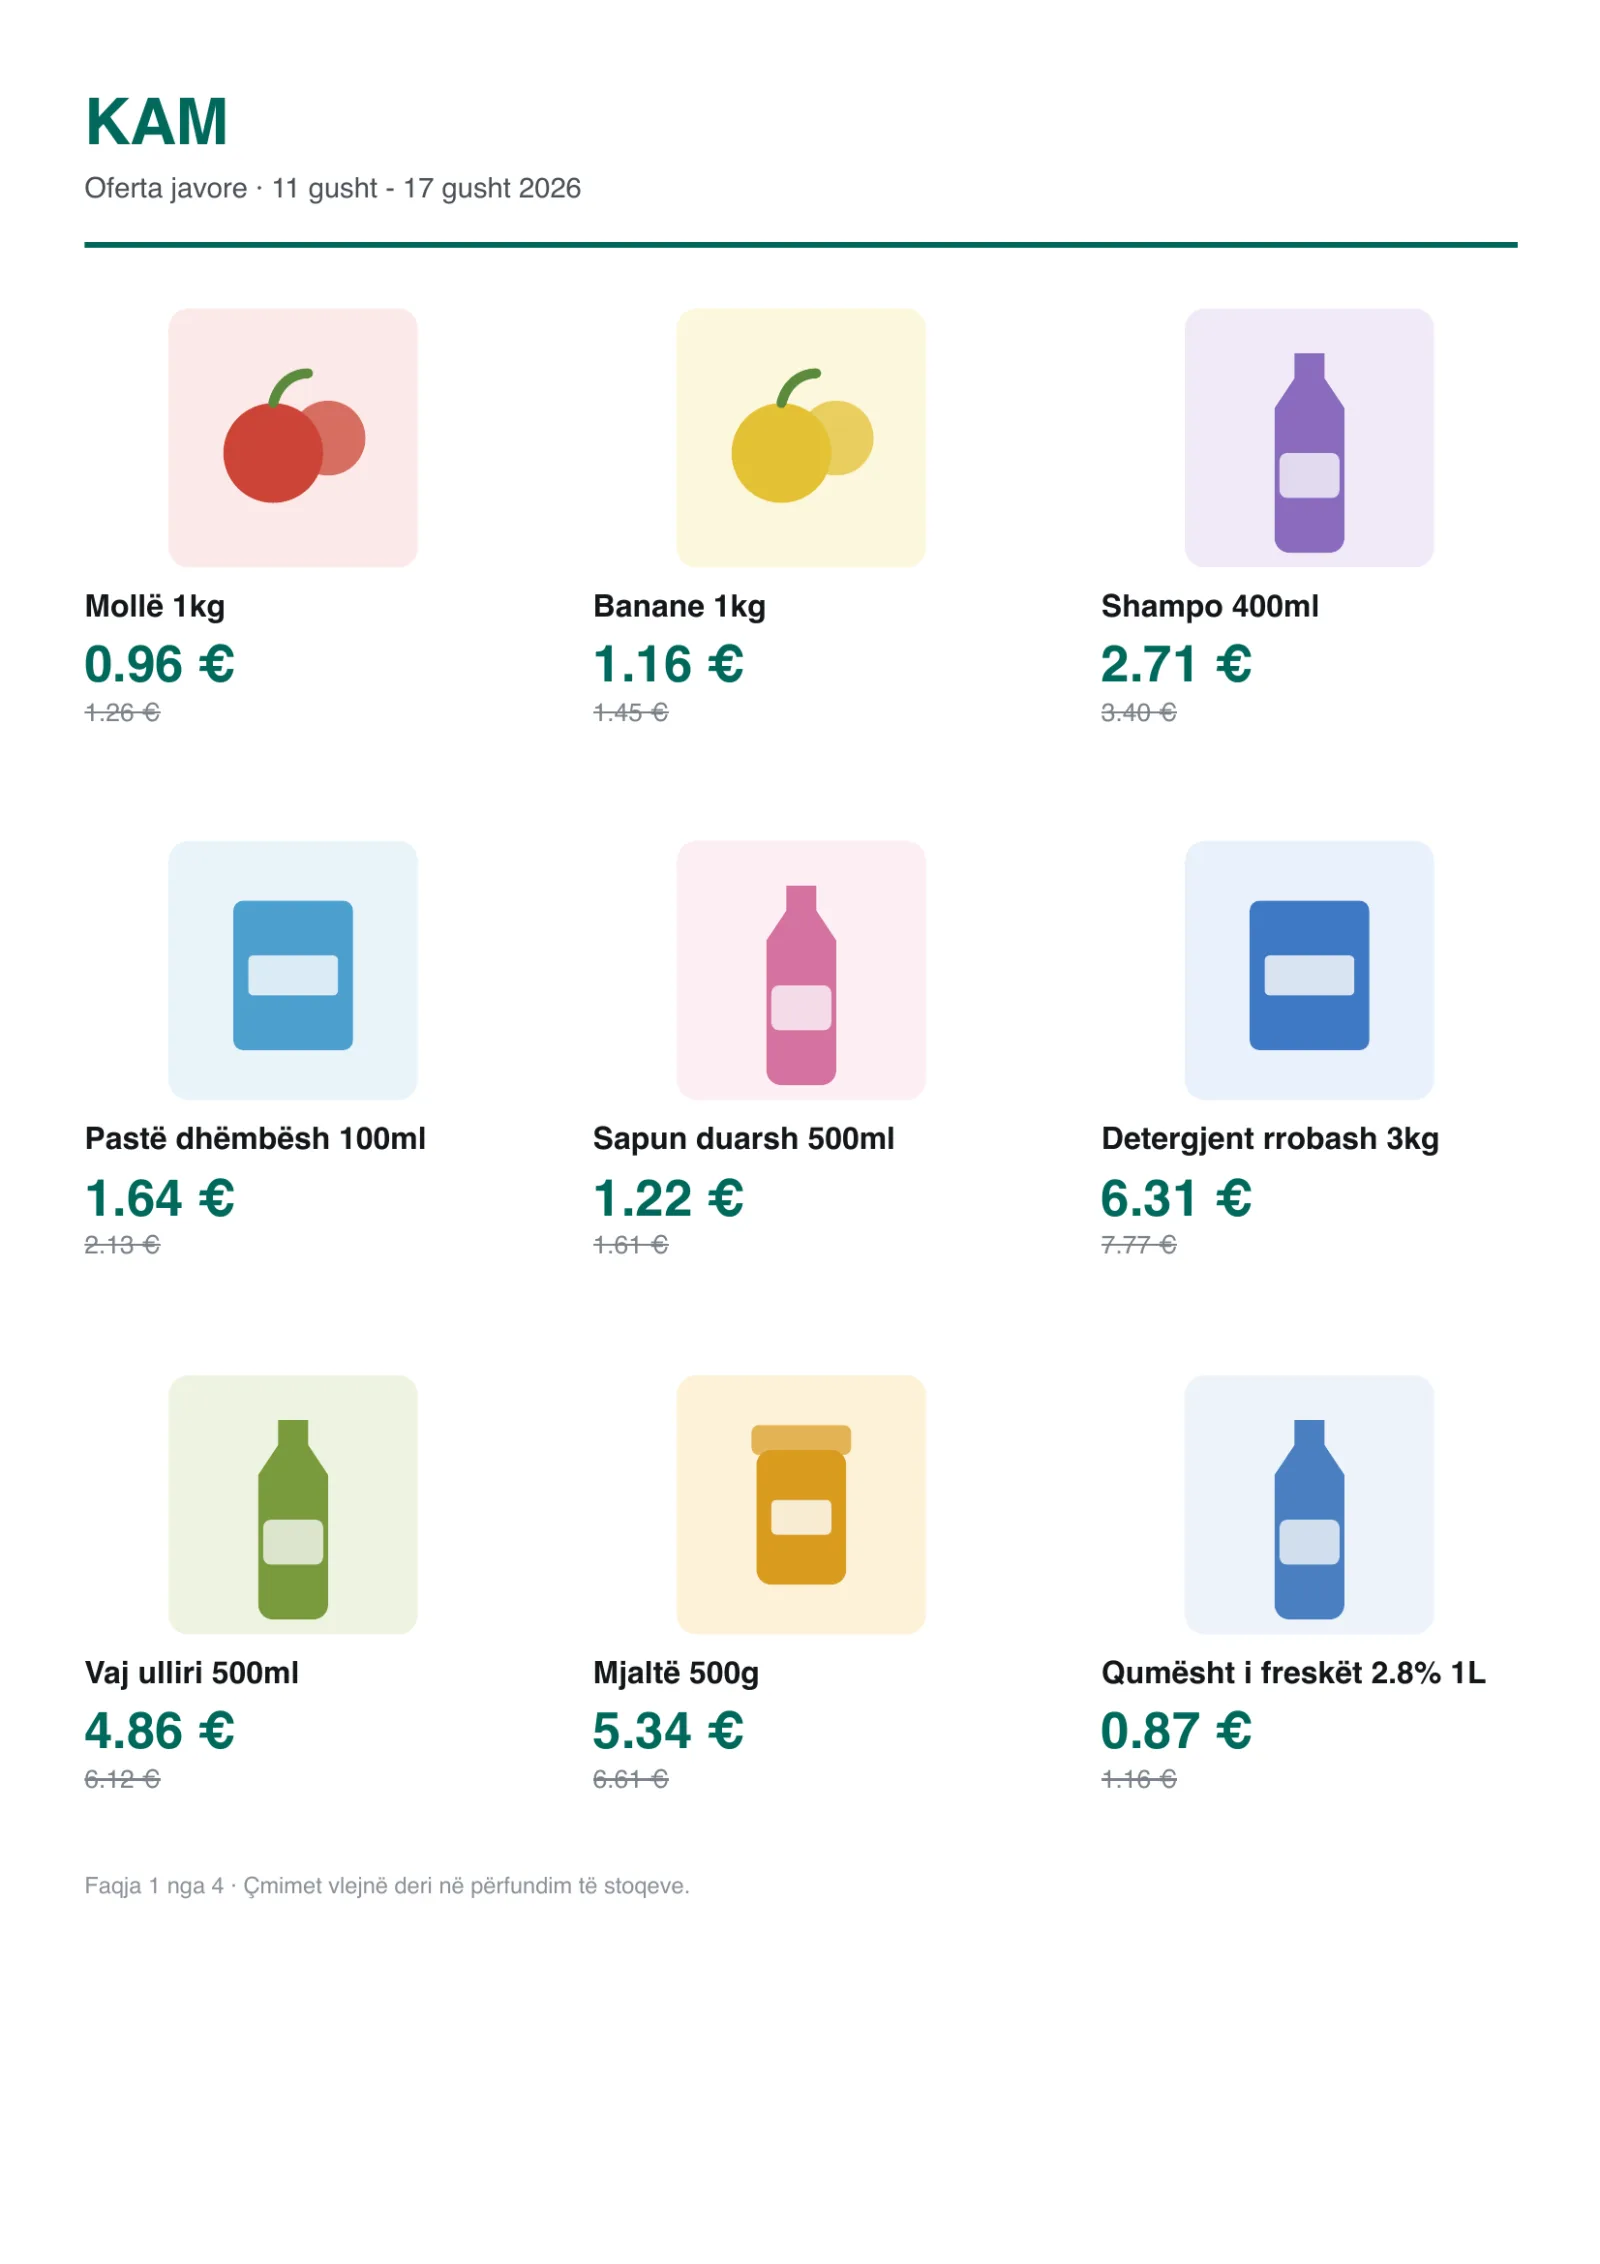The height and width of the screenshot is (2264, 1600).
Task: Select the Mjaltë 500g product name
Action: [x=676, y=1673]
